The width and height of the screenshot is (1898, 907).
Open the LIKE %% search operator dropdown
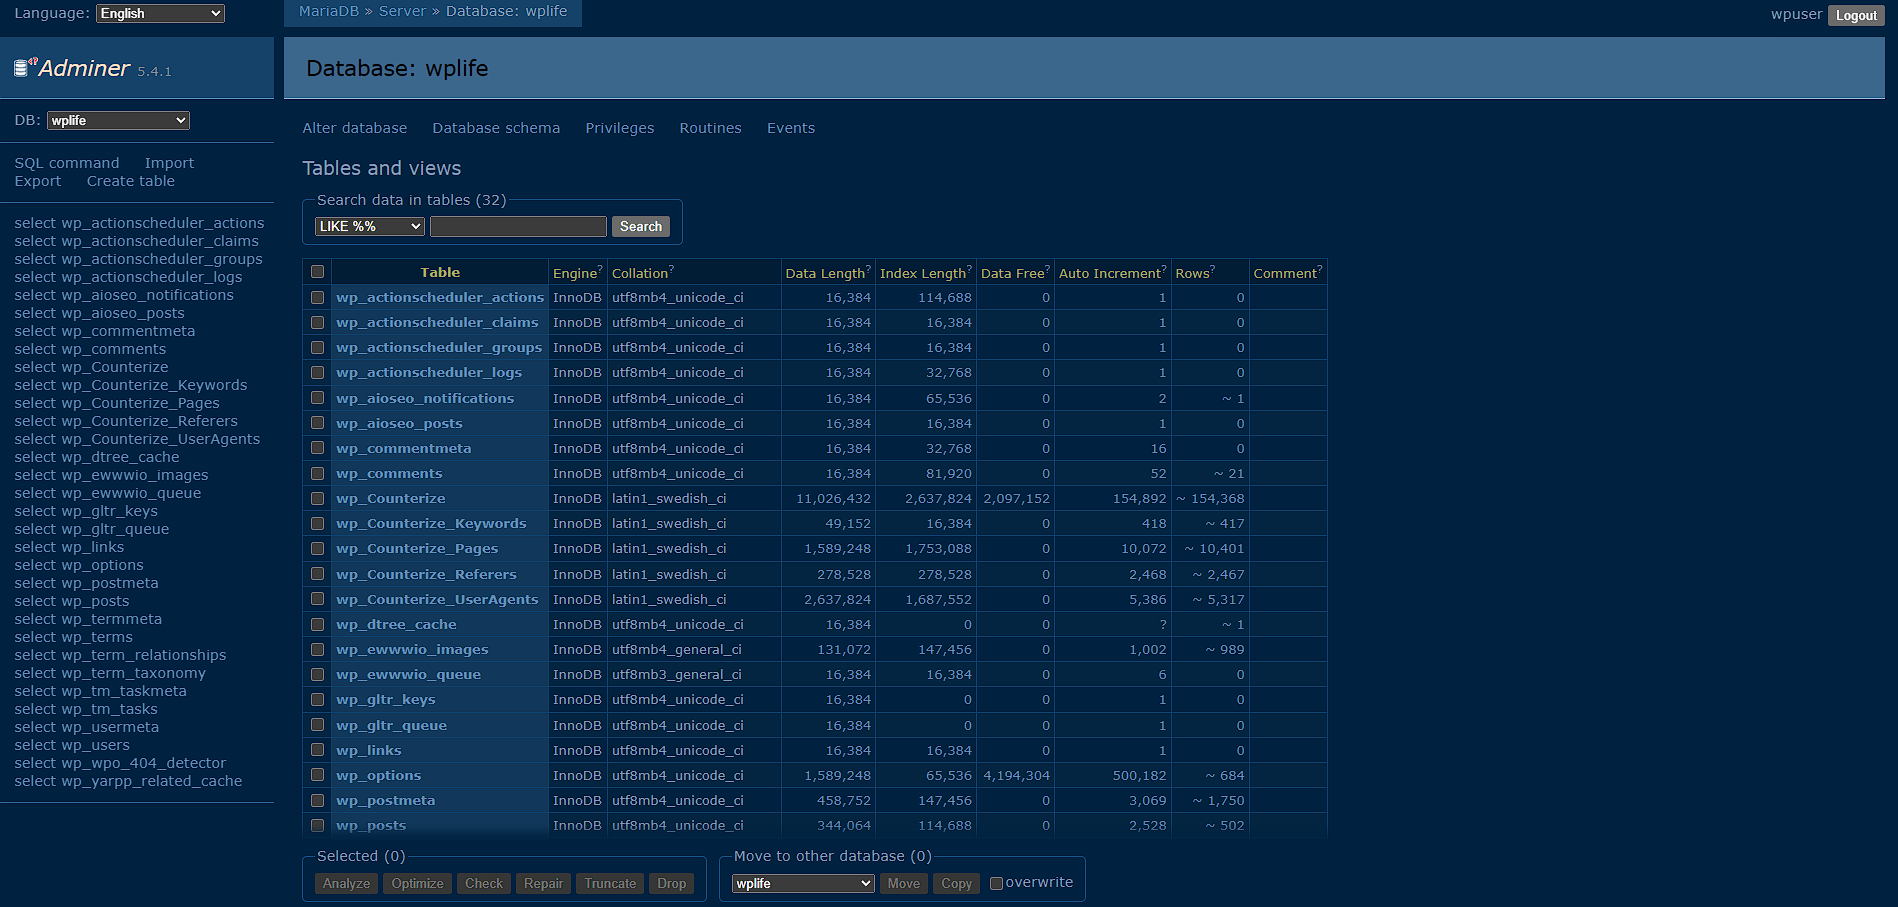pyautogui.click(x=369, y=227)
